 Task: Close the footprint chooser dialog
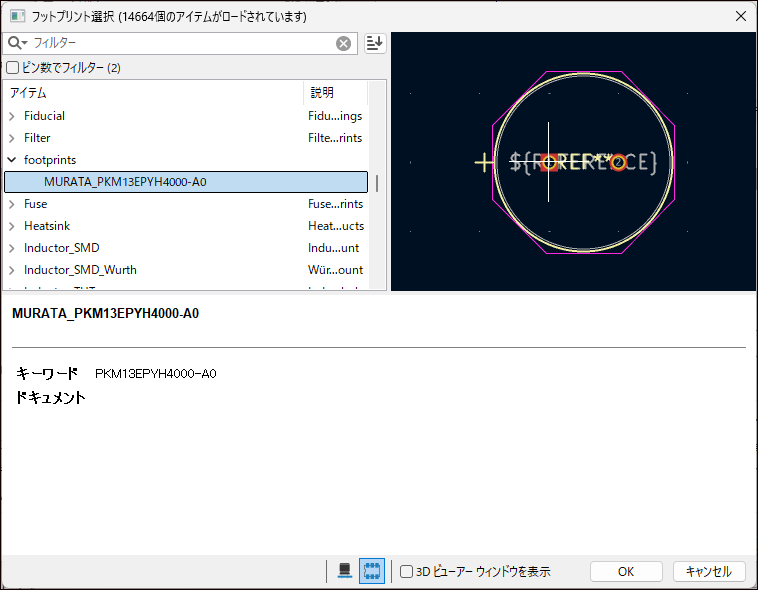740,16
